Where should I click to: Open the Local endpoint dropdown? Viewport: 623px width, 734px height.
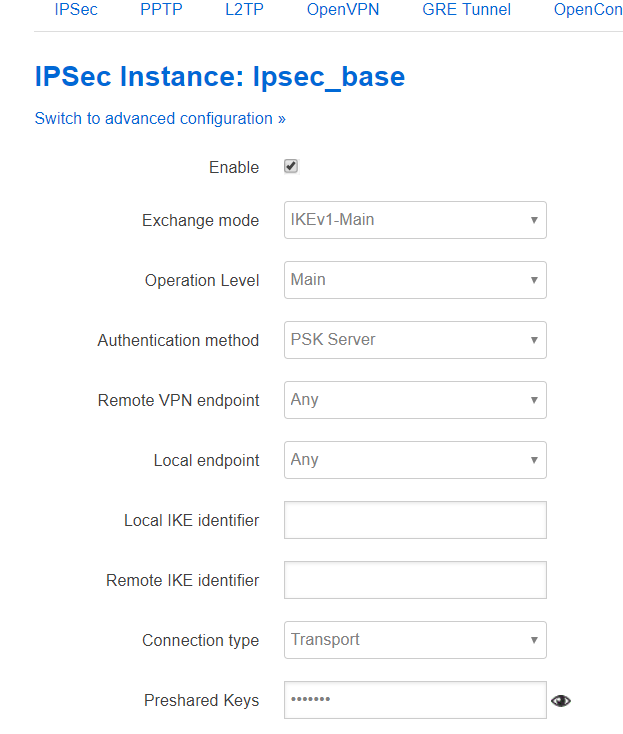point(415,460)
